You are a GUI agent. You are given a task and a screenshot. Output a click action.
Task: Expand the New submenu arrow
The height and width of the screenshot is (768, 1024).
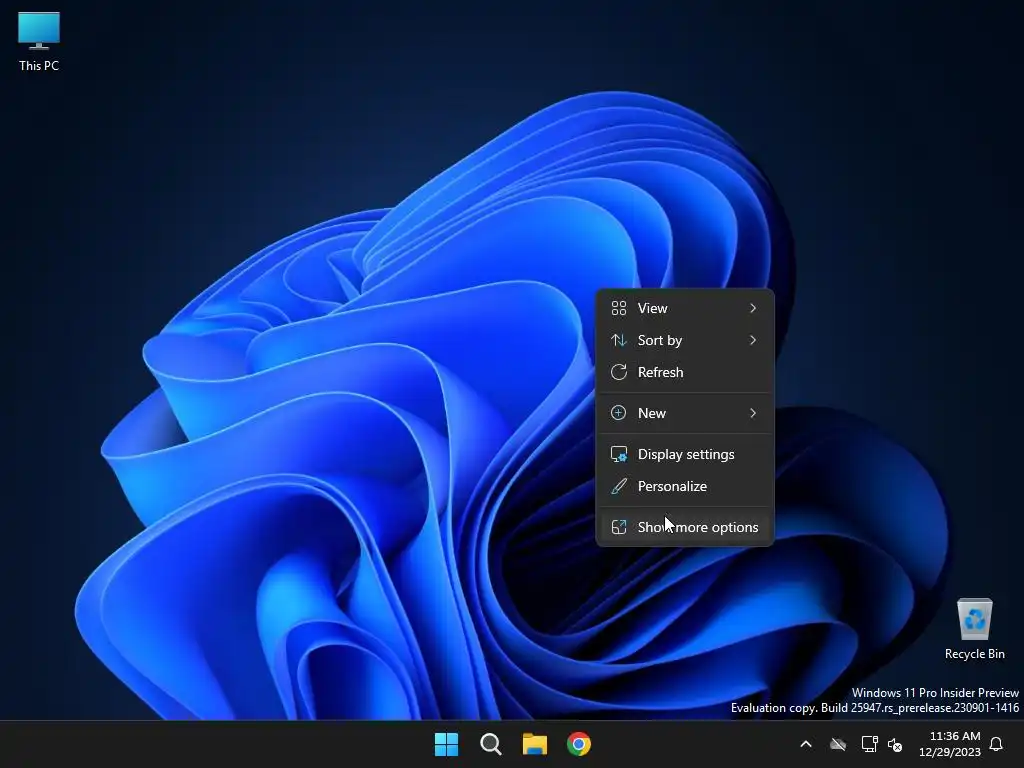(x=753, y=413)
